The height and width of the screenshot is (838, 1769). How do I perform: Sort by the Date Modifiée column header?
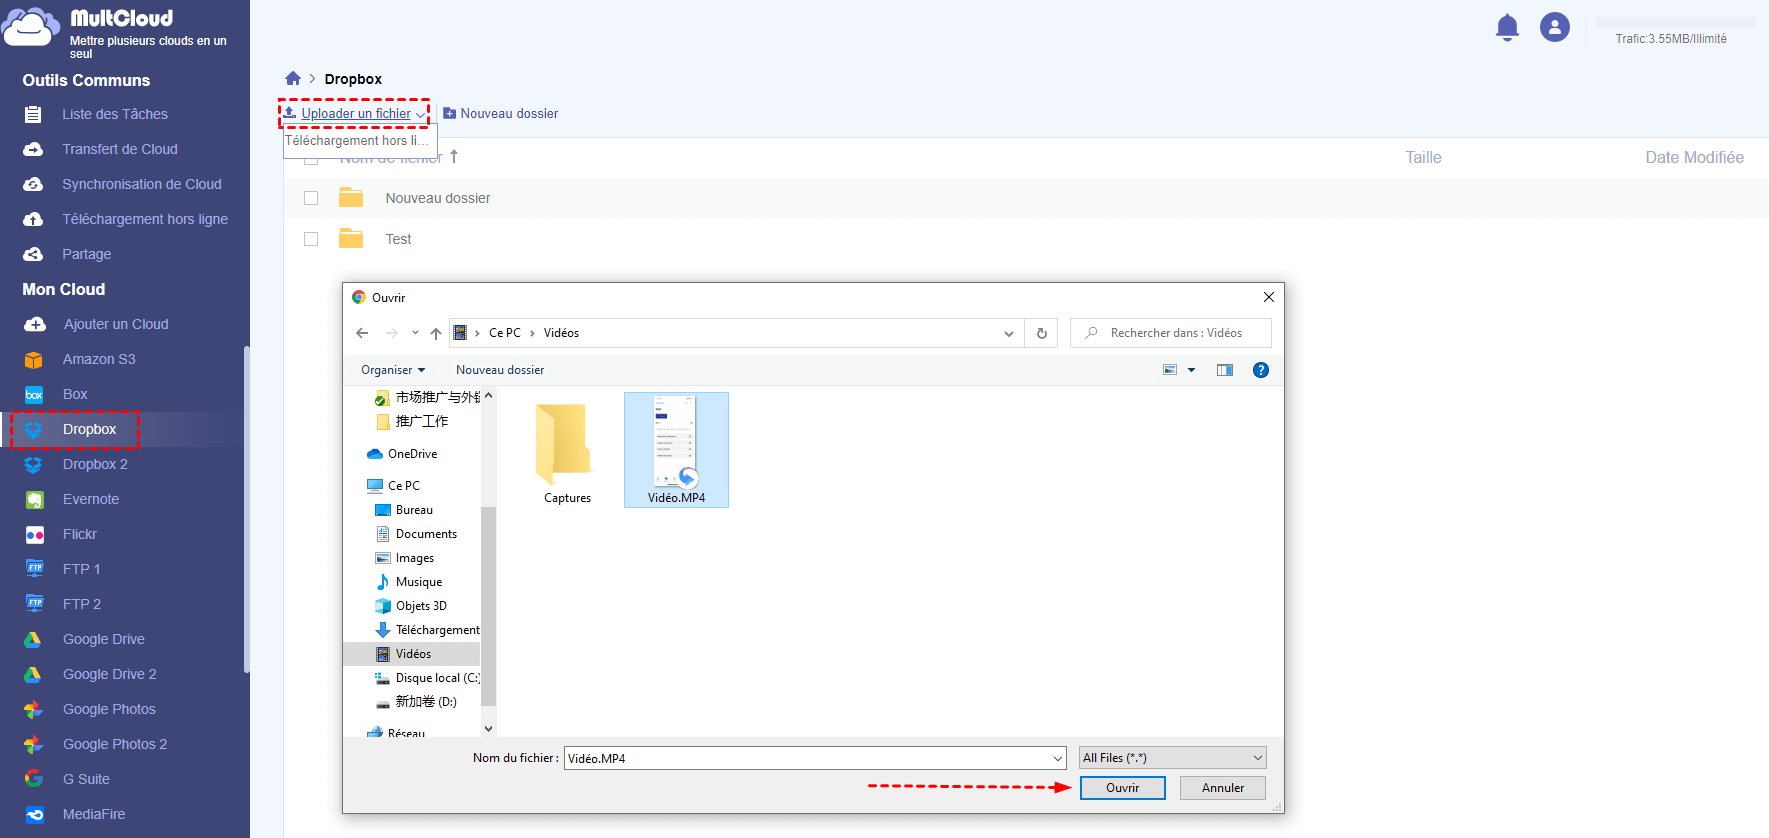click(x=1694, y=158)
